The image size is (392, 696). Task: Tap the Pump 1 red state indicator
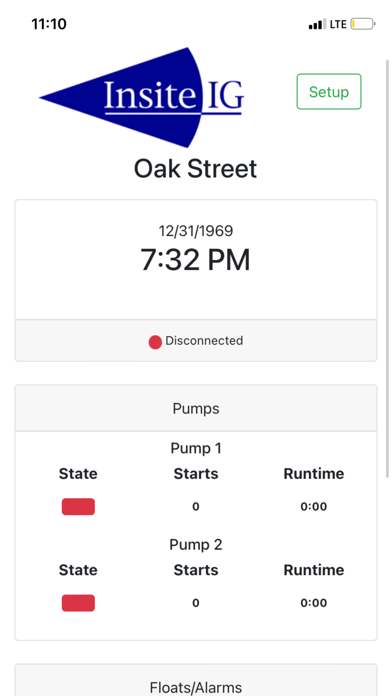point(78,506)
